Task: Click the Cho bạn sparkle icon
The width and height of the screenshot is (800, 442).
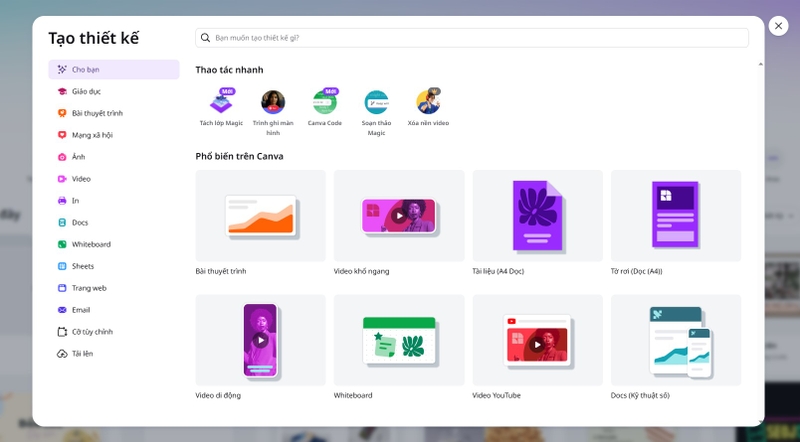Action: [x=62, y=69]
